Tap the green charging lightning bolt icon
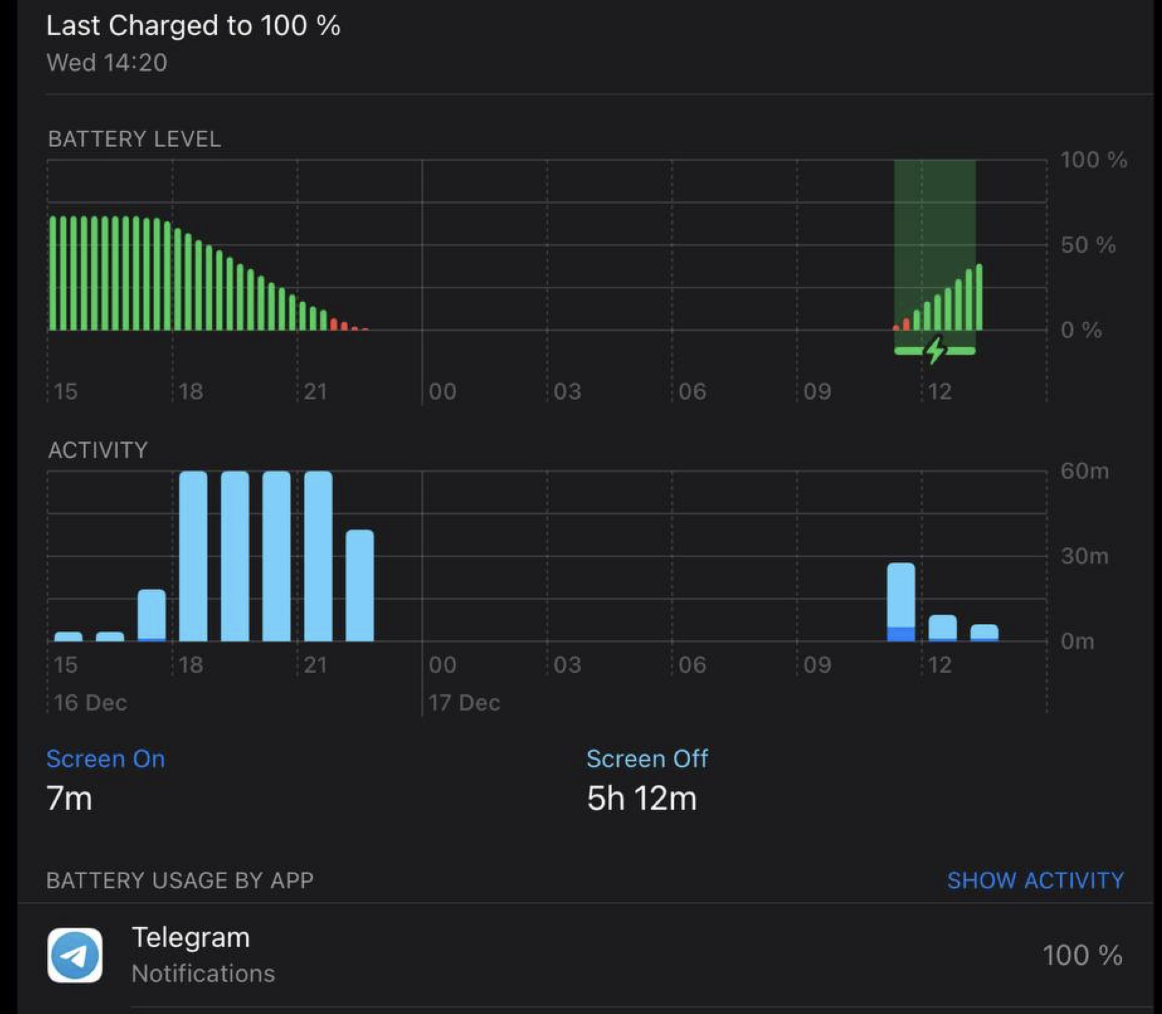The image size is (1162, 1014). coord(935,350)
